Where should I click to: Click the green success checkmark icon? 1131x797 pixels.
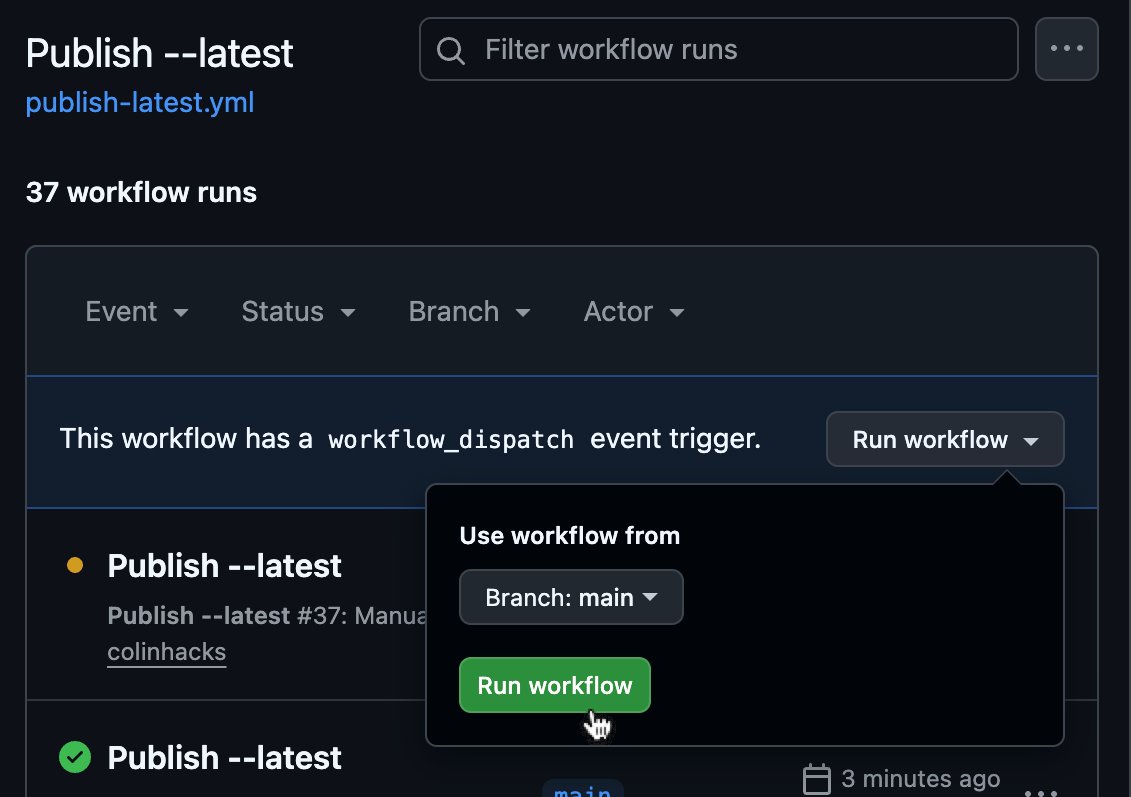[x=74, y=757]
